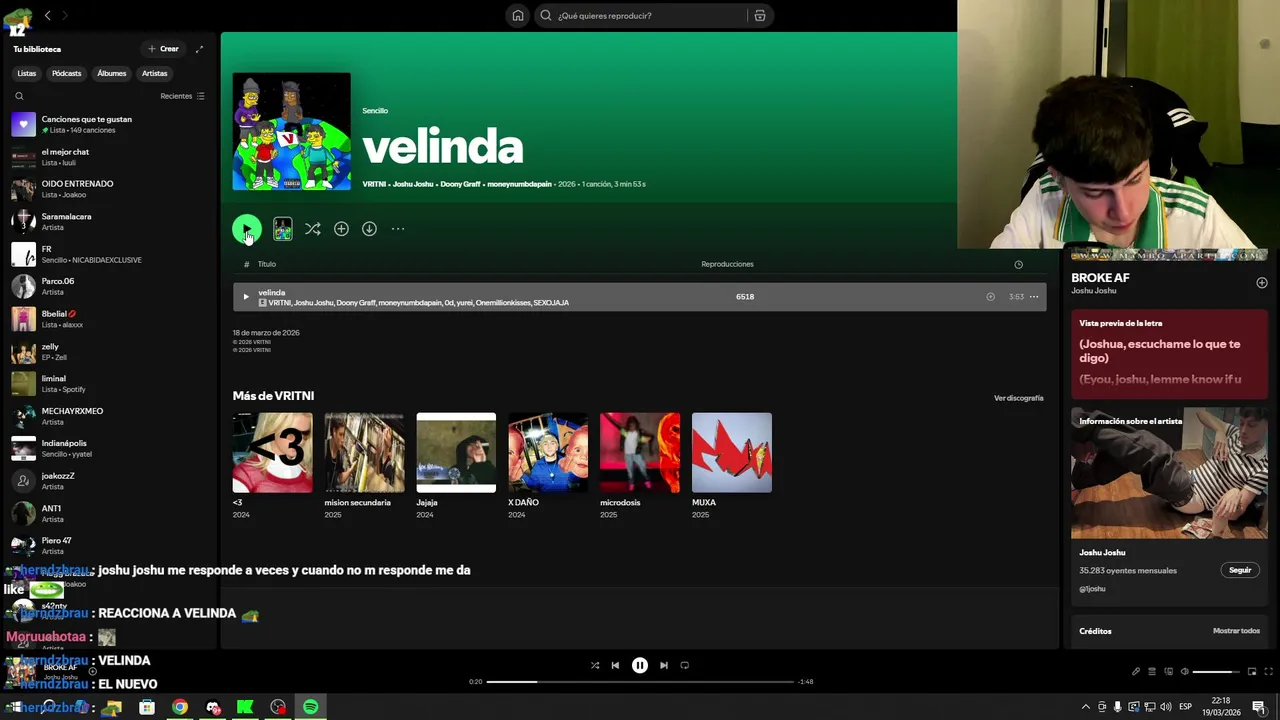
Task: Click Mostrar todos in Créditos
Action: [x=1236, y=631]
